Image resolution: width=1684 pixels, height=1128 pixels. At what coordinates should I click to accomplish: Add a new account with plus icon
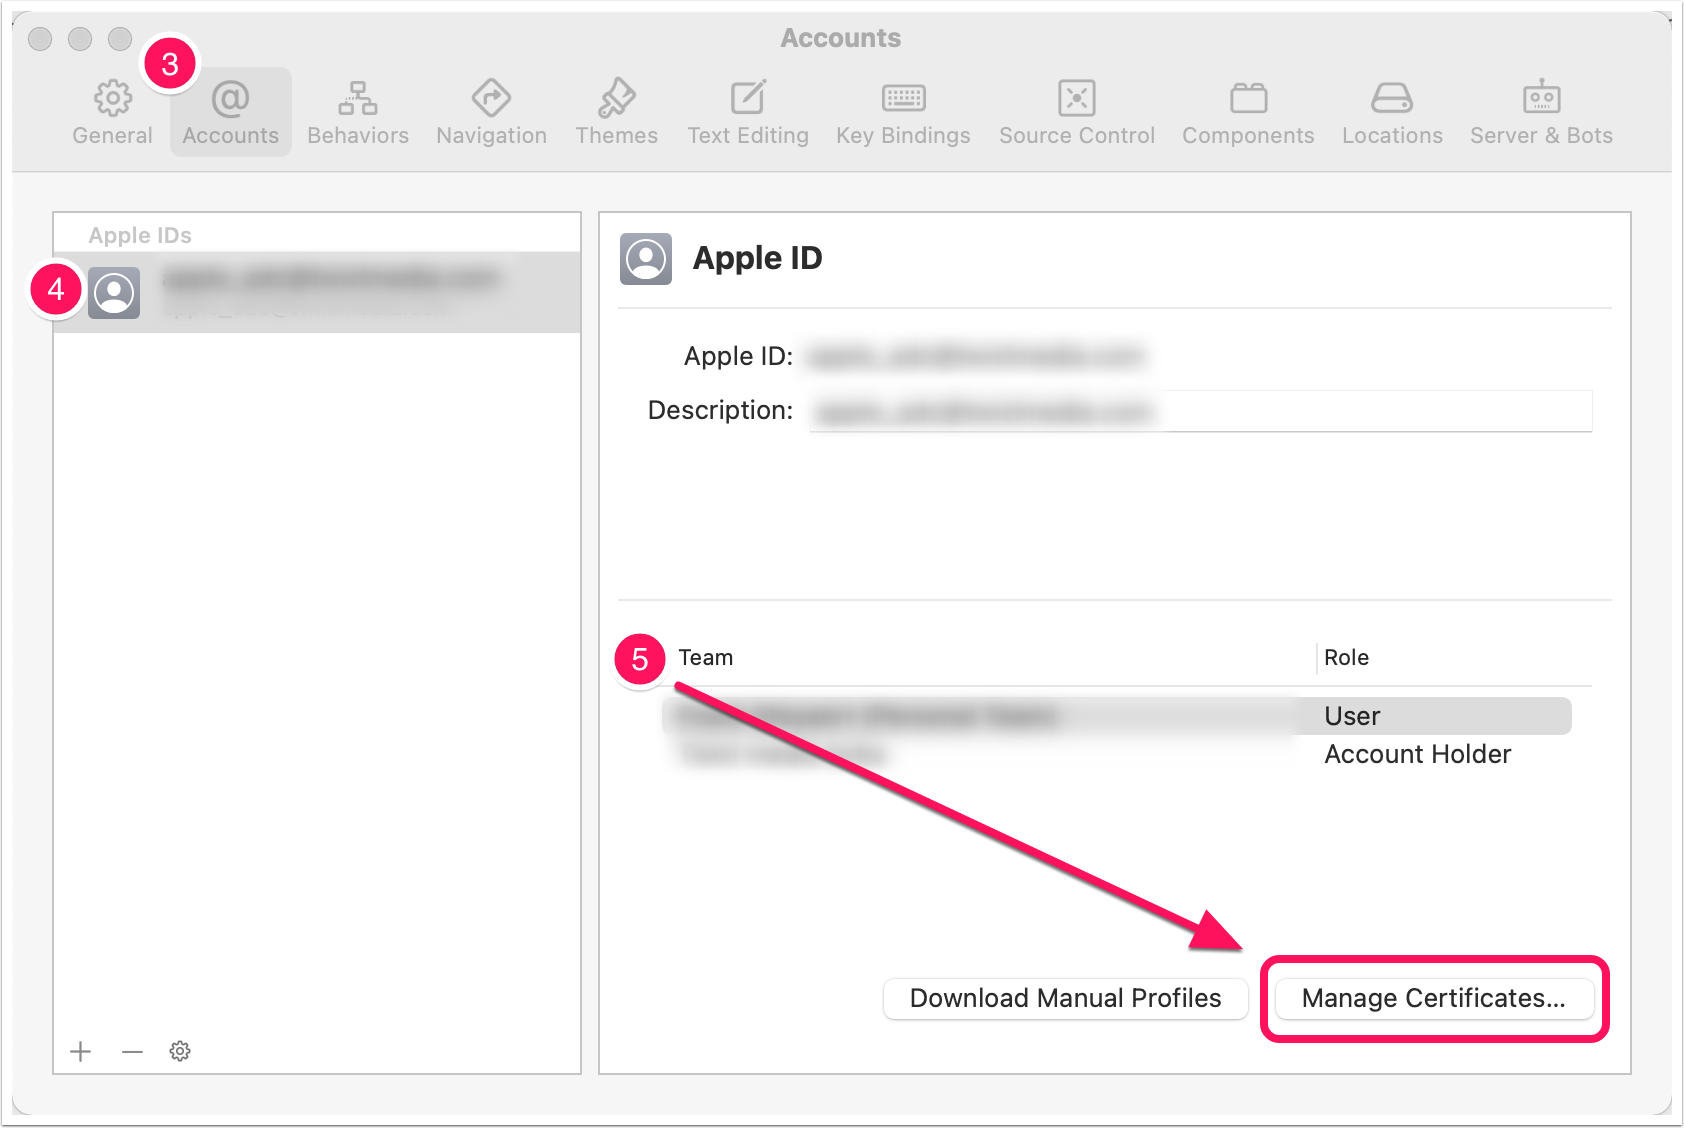click(81, 1051)
